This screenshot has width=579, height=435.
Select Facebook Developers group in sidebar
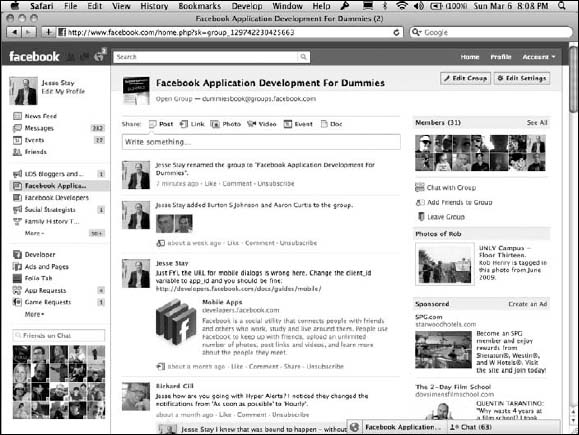point(56,198)
